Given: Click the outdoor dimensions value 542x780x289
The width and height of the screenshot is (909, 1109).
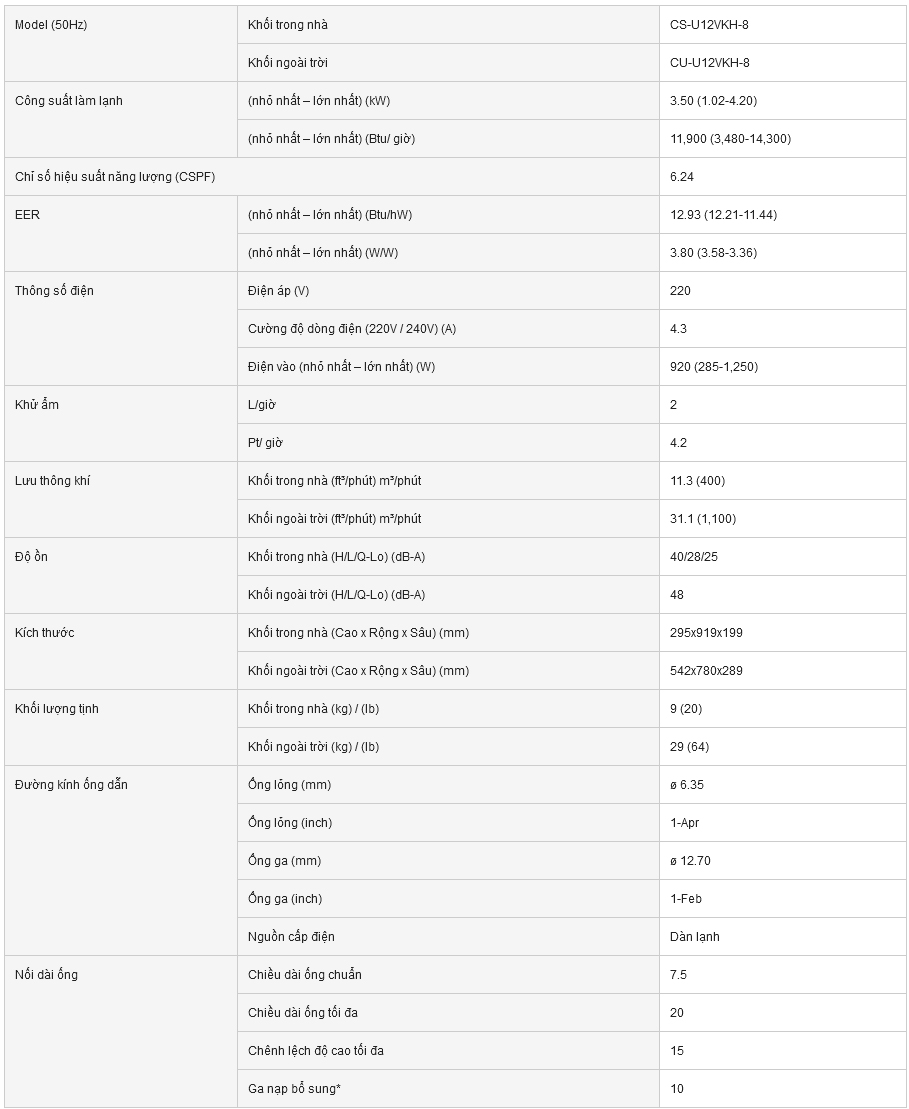Looking at the screenshot, I should [706, 671].
